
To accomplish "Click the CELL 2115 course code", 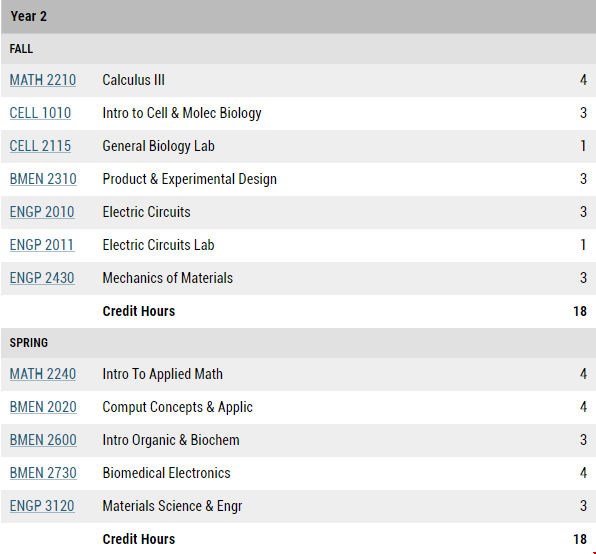I will [x=40, y=146].
